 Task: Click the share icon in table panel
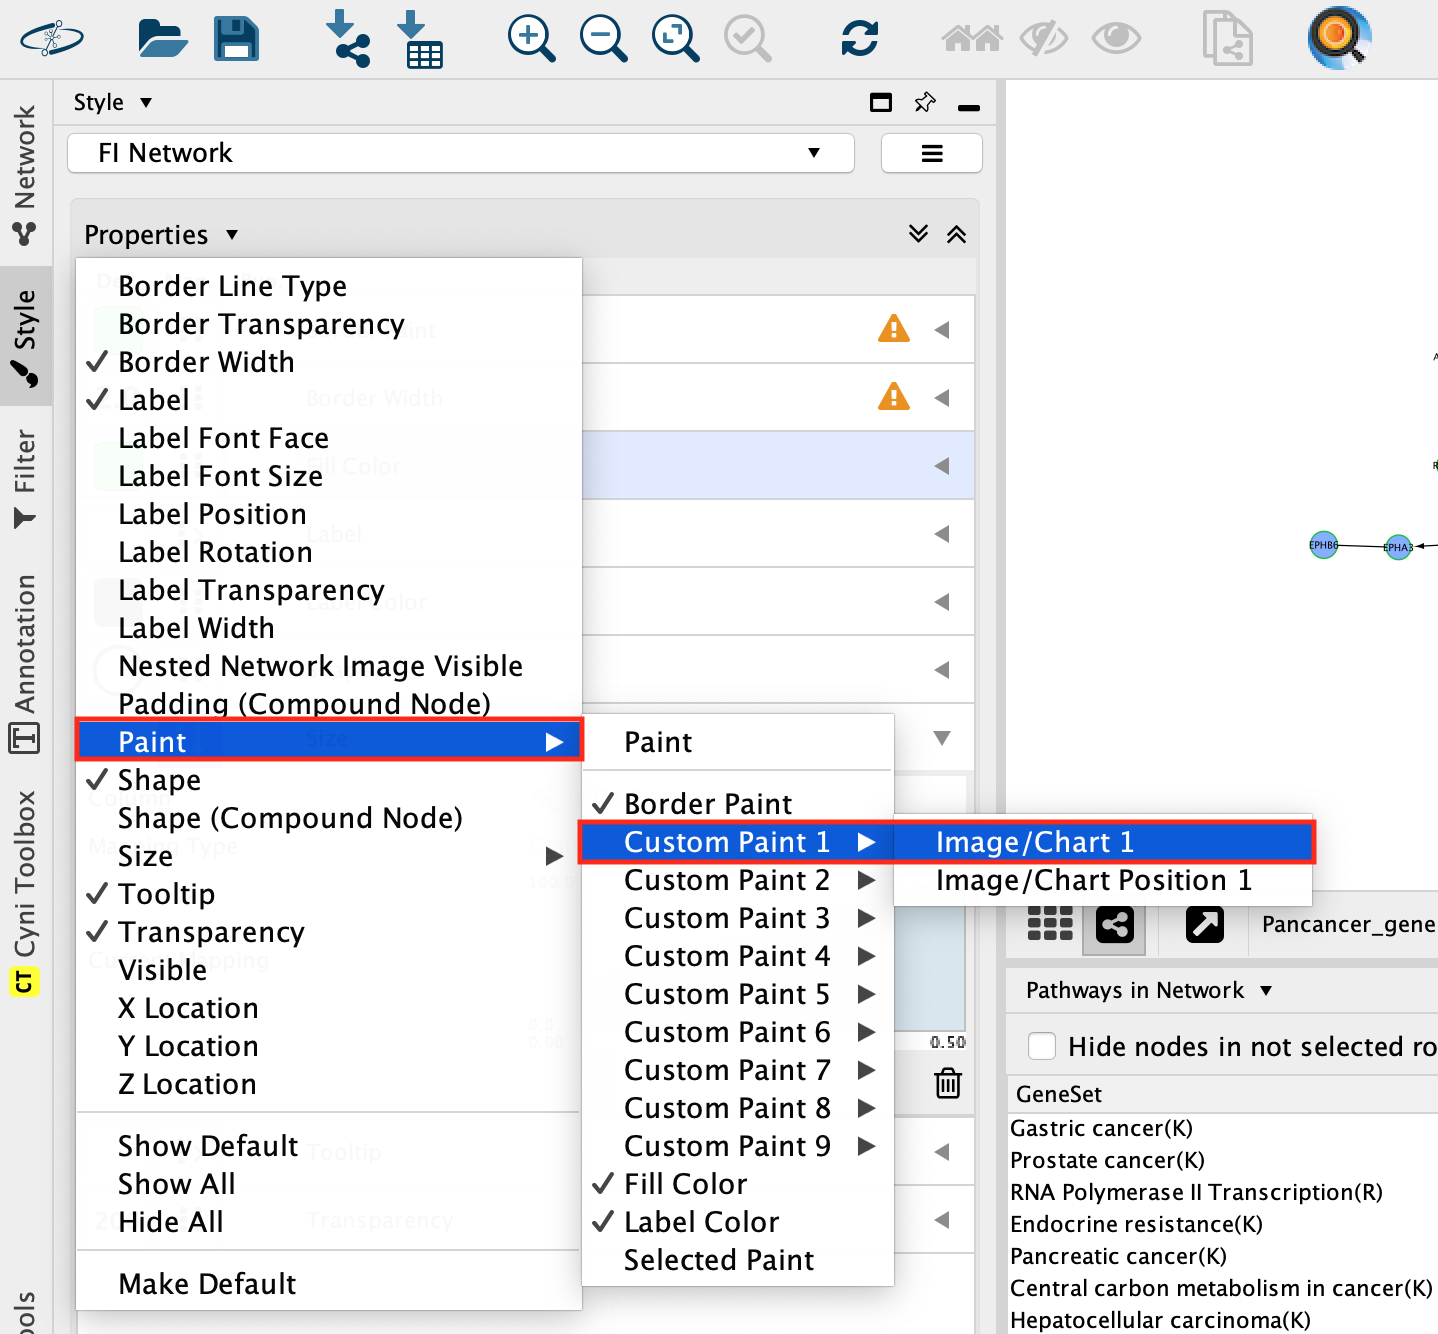click(1114, 924)
